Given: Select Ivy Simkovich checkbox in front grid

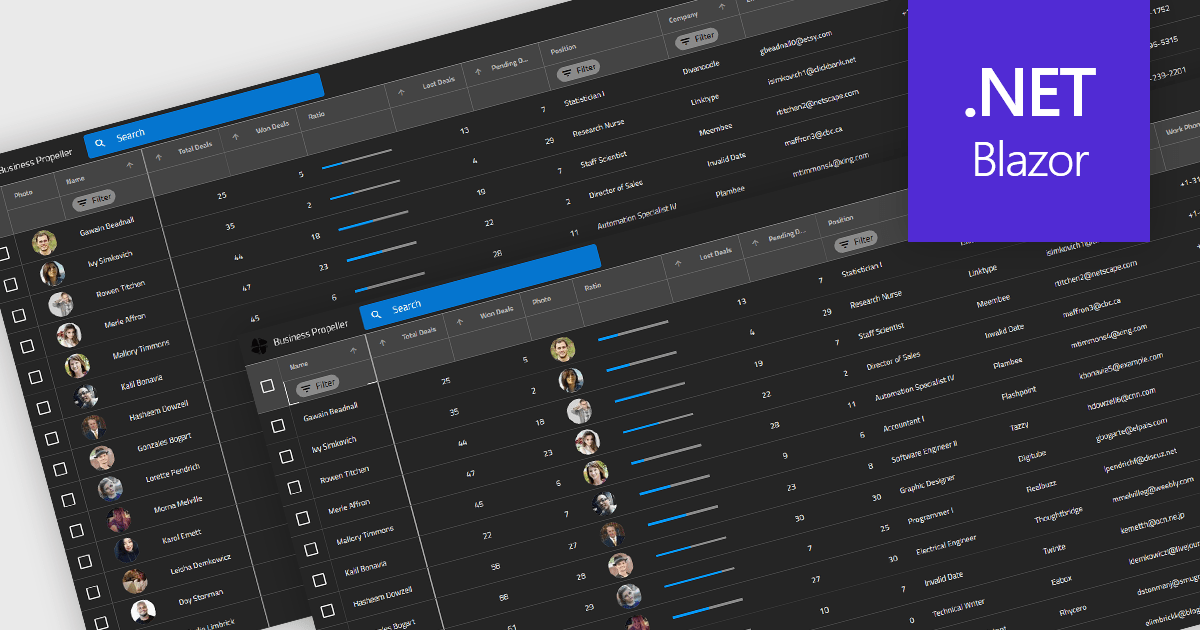Looking at the screenshot, I should point(286,456).
